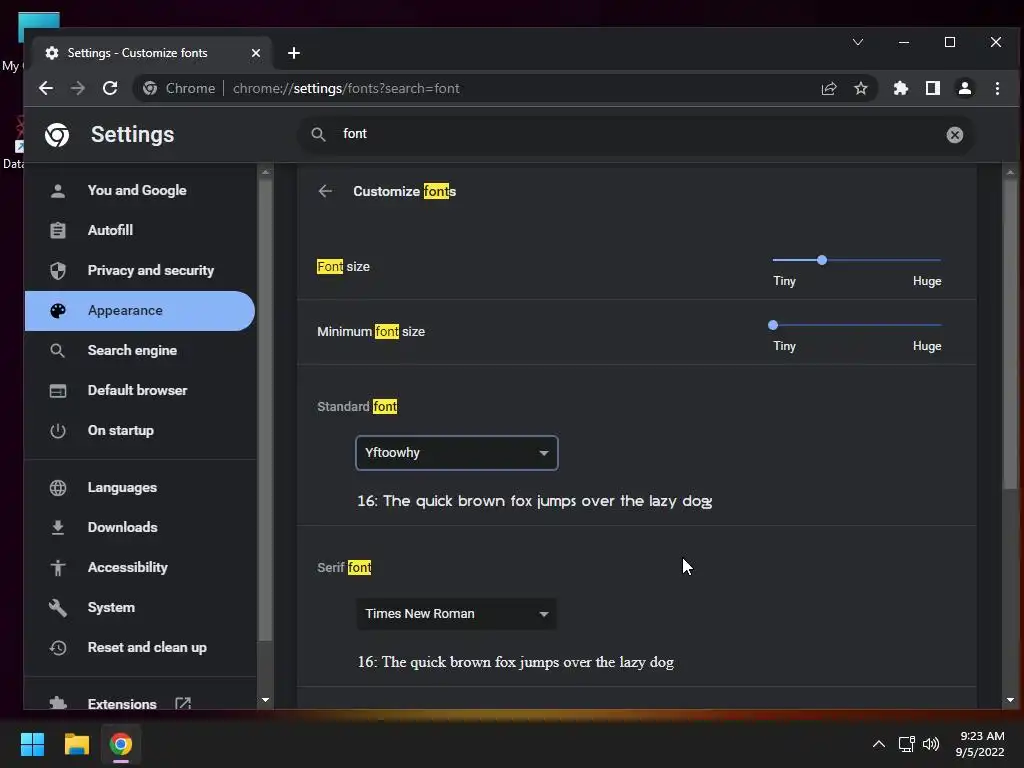
Task: Reload the settings page
Action: 110,88
